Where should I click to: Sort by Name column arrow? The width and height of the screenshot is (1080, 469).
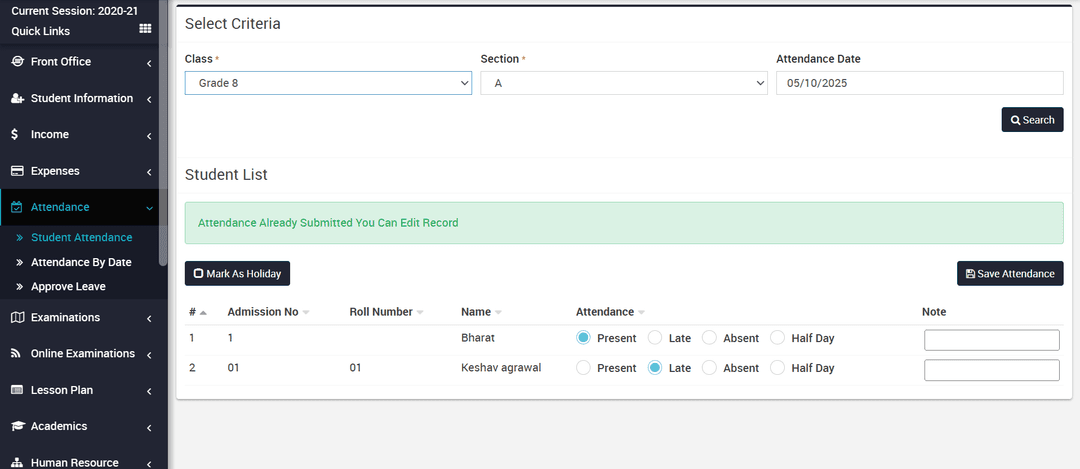[498, 312]
